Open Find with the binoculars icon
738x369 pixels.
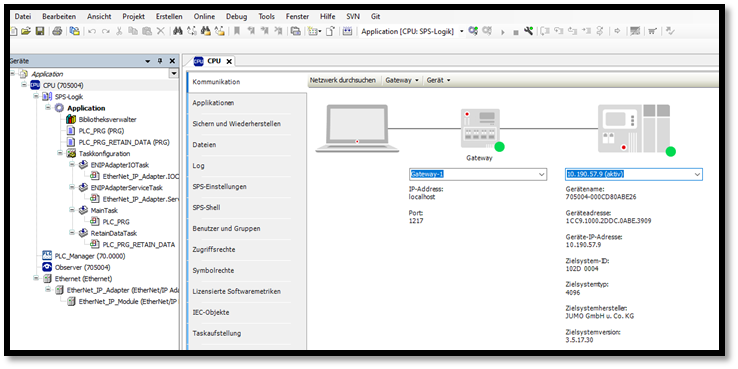point(178,31)
